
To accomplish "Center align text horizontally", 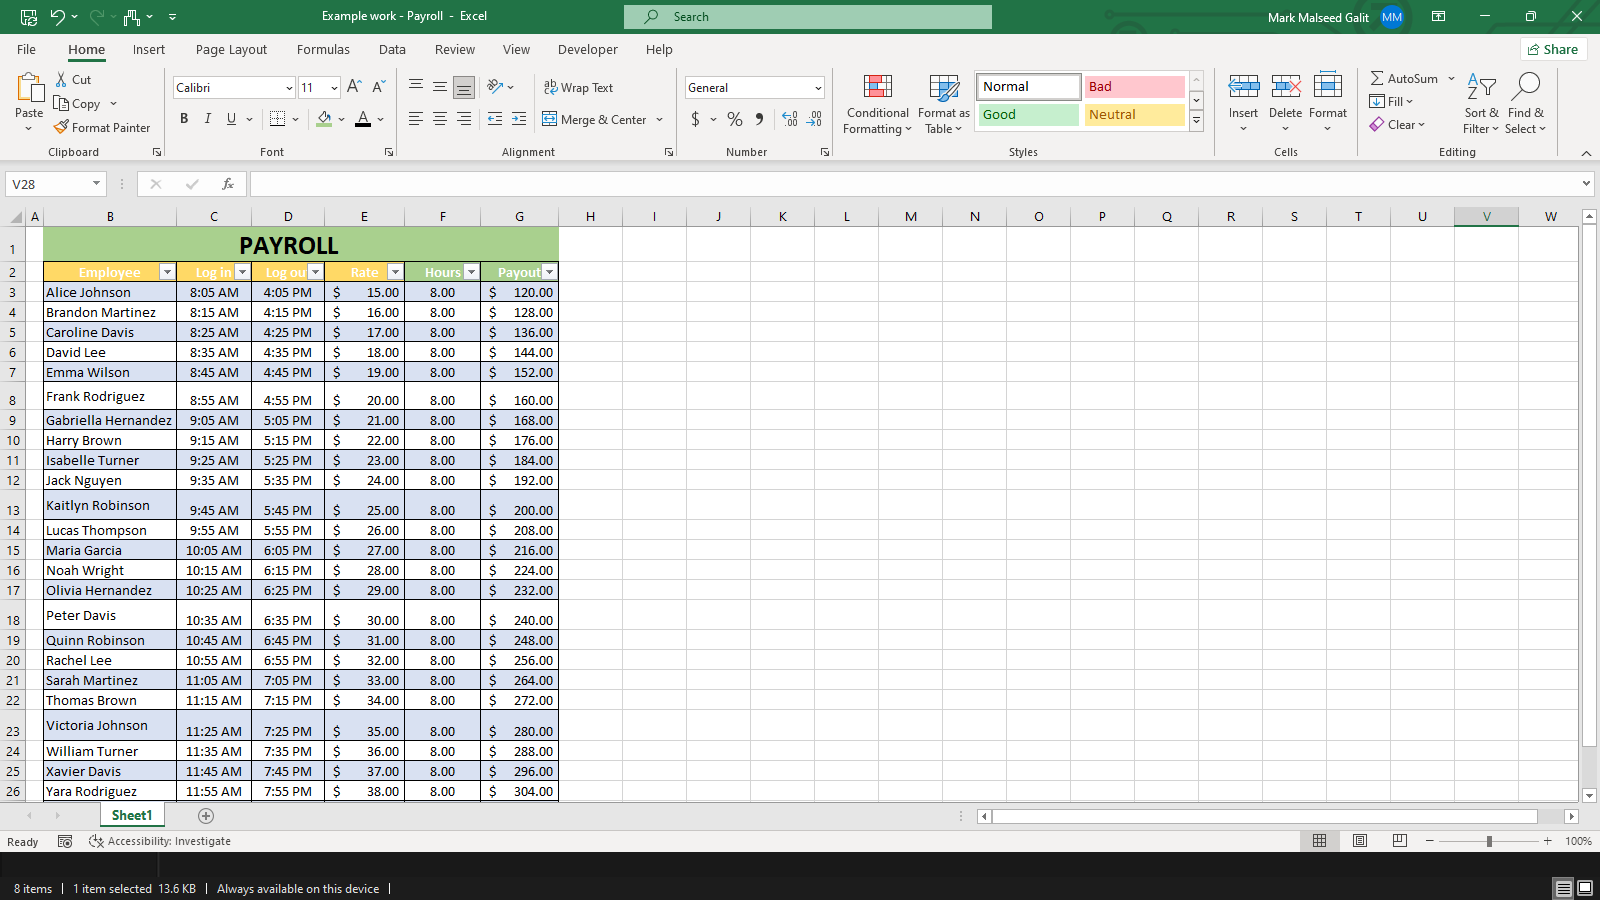I will tap(440, 119).
